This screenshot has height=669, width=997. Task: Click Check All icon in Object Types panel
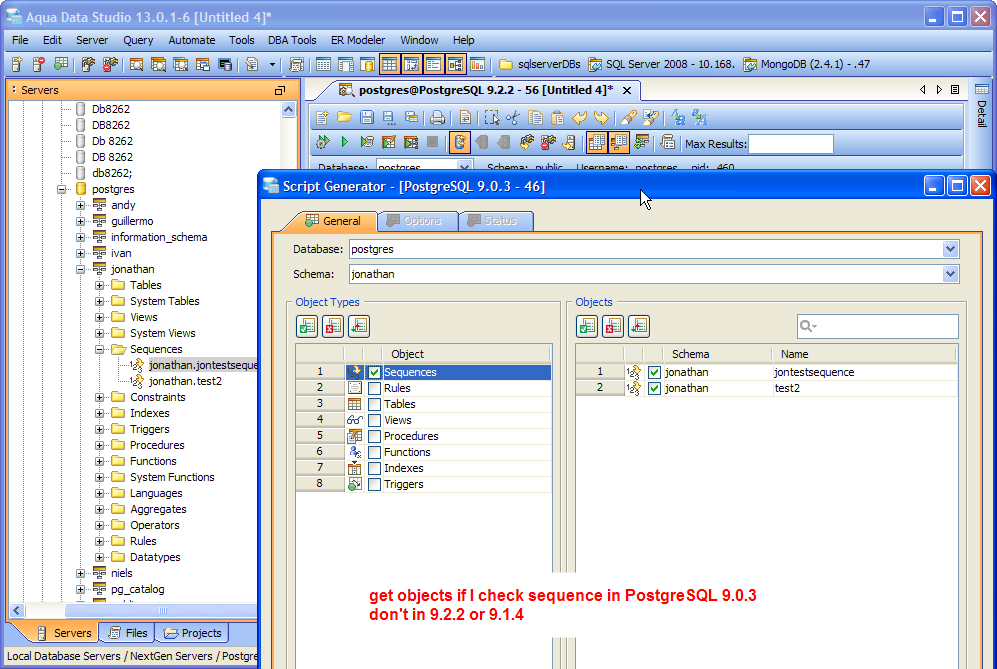(x=307, y=326)
